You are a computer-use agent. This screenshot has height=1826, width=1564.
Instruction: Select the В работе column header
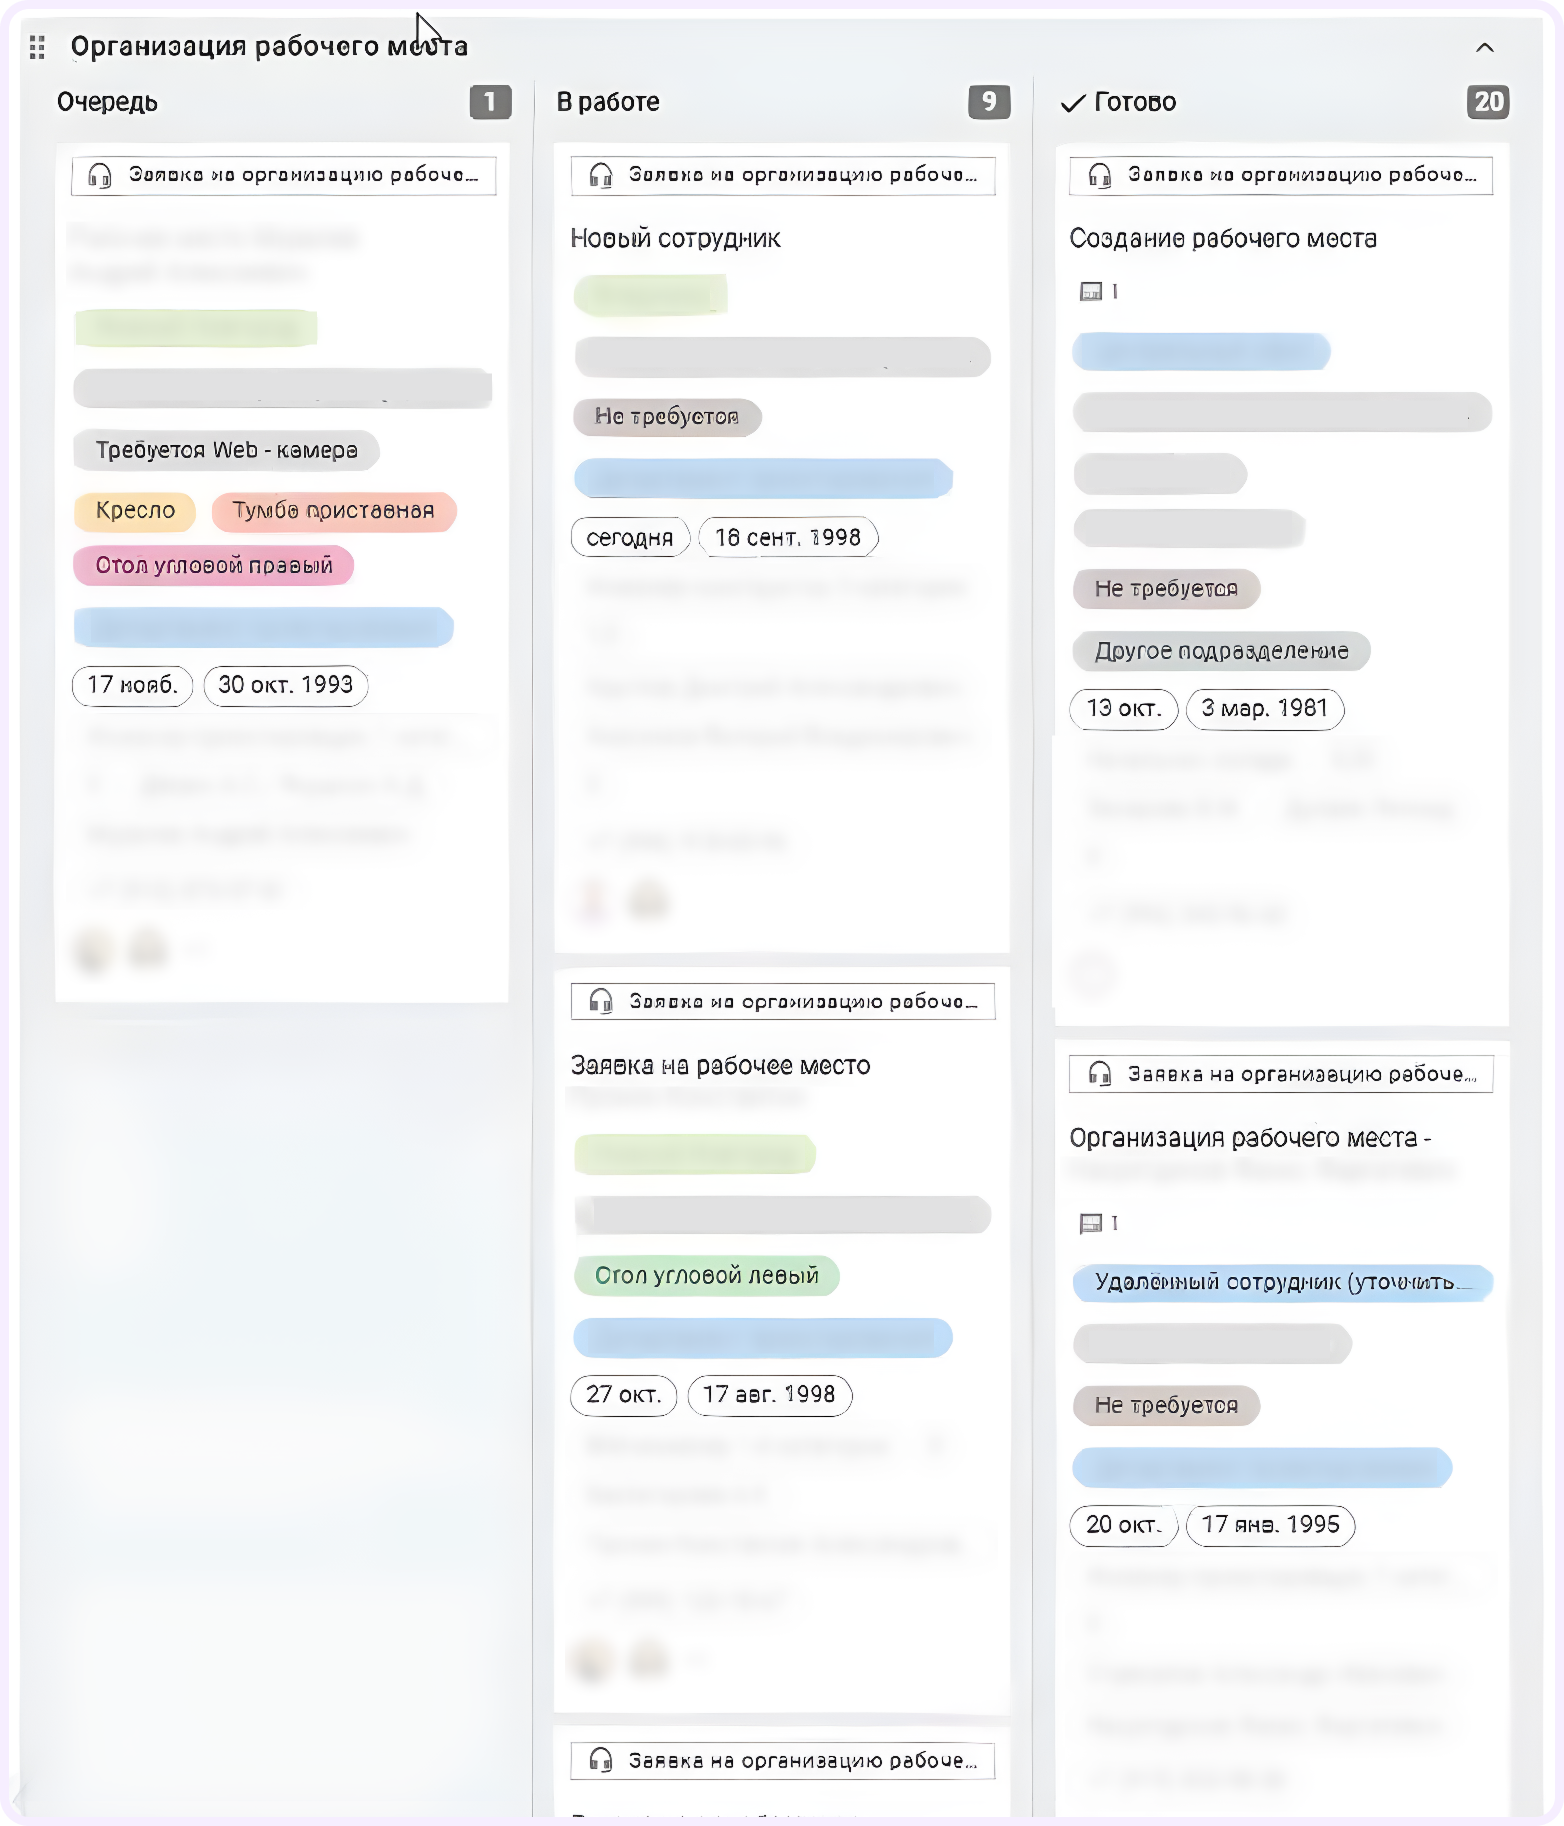[608, 102]
